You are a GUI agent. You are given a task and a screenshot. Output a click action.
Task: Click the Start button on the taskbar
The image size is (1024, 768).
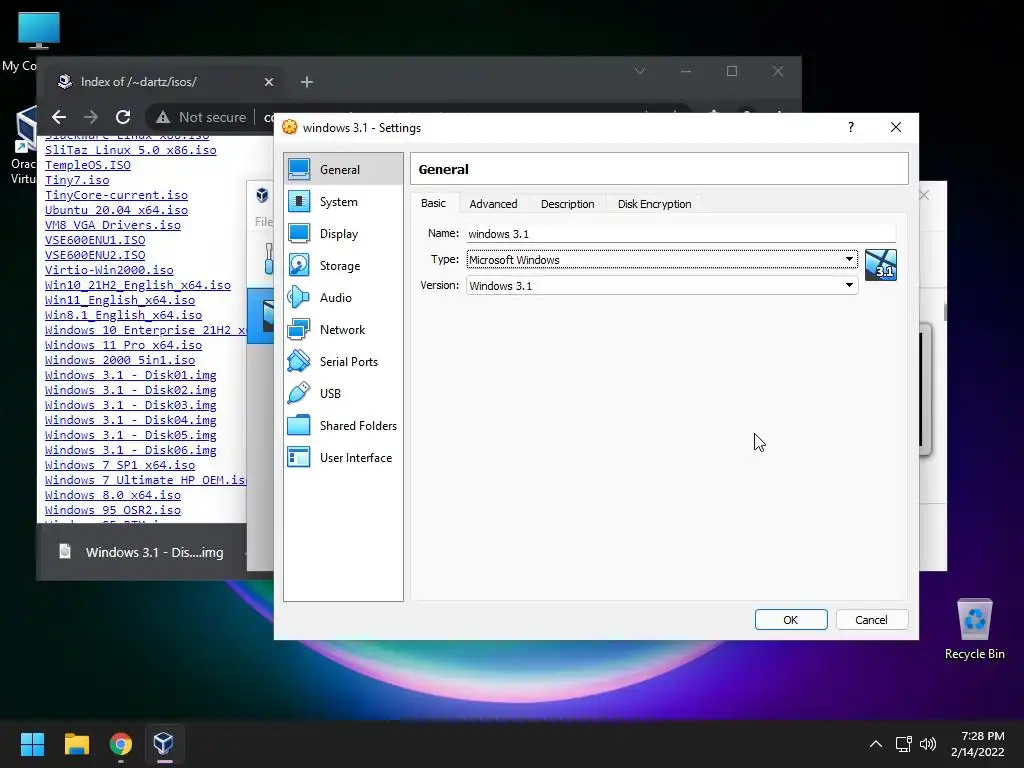pos(32,744)
